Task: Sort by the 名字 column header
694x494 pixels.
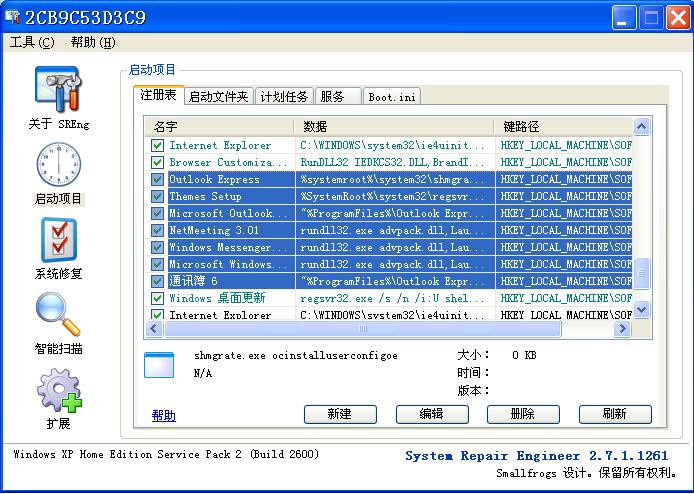Action: (x=220, y=127)
